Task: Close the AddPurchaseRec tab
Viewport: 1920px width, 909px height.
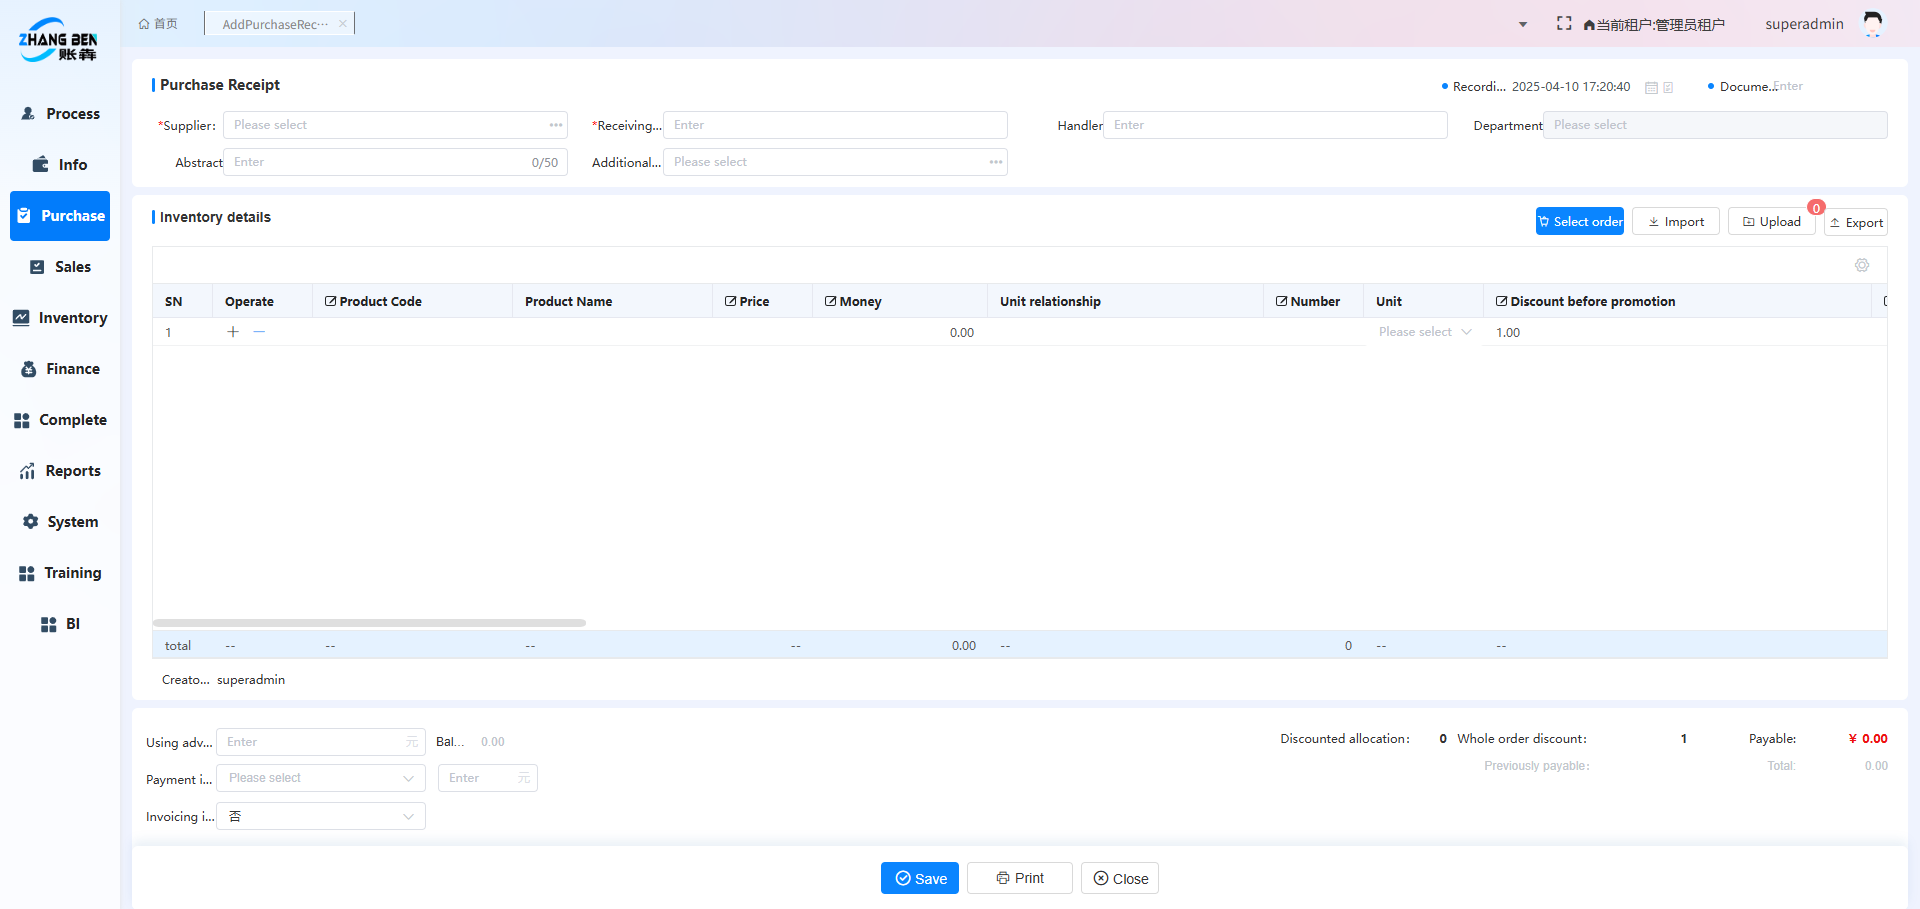Action: coord(342,24)
